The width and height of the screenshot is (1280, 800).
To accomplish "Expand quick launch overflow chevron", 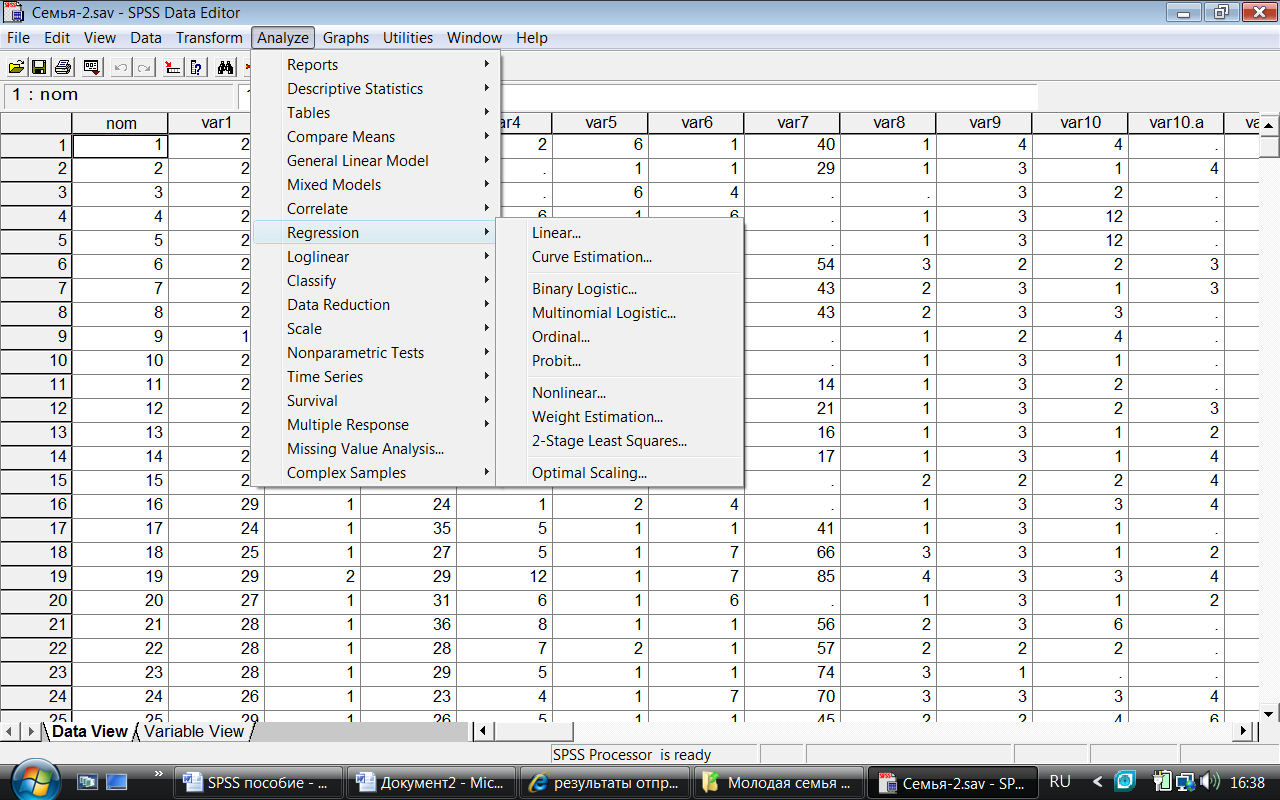I will (158, 773).
